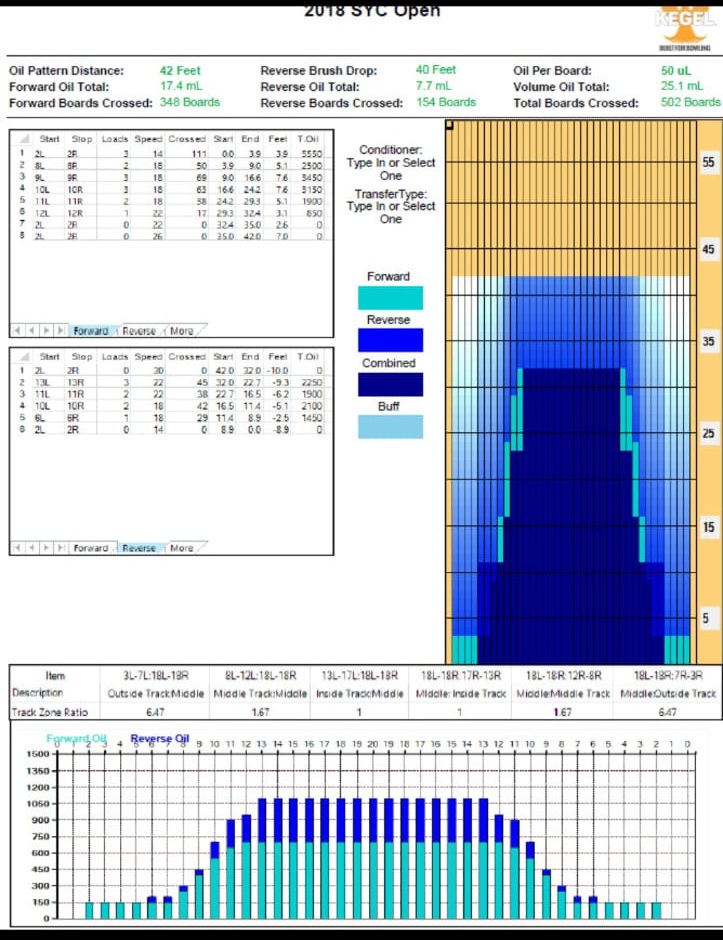Click the 15 foot marker beside the lane

point(708,527)
